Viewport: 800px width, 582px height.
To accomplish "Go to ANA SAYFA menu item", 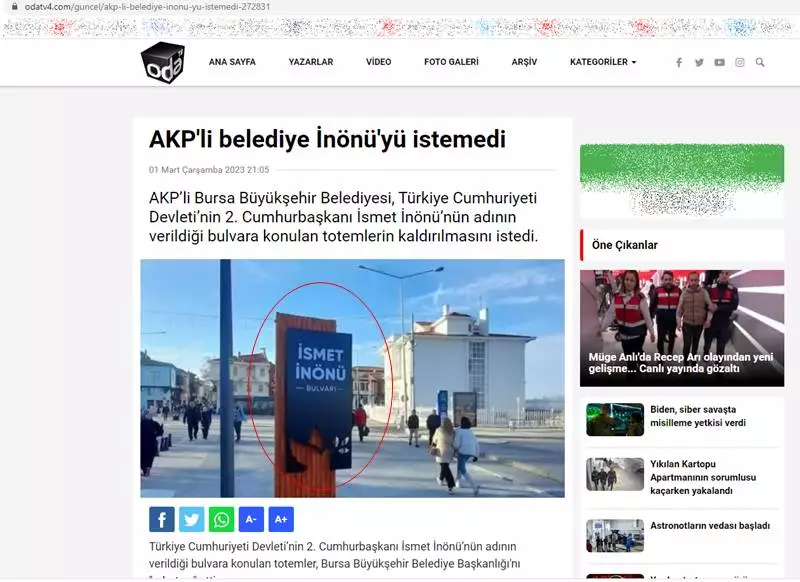I will coord(232,62).
